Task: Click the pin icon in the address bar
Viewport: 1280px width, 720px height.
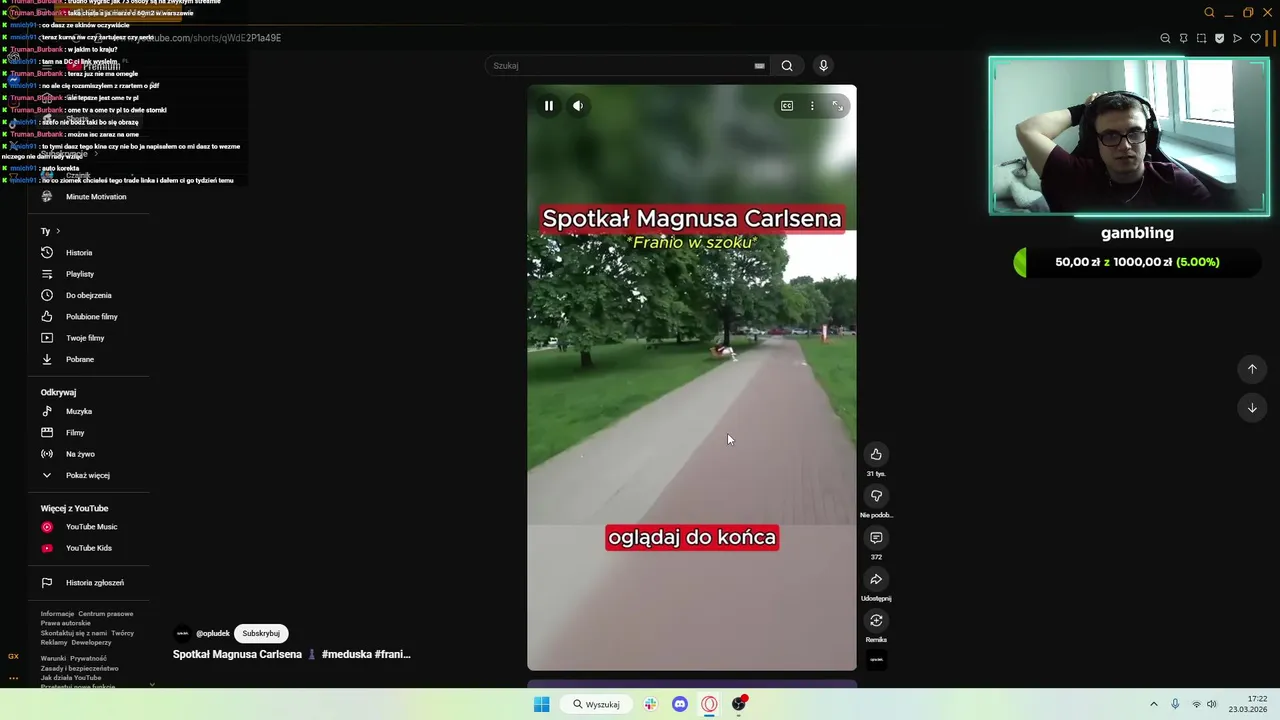Action: [x=1183, y=39]
